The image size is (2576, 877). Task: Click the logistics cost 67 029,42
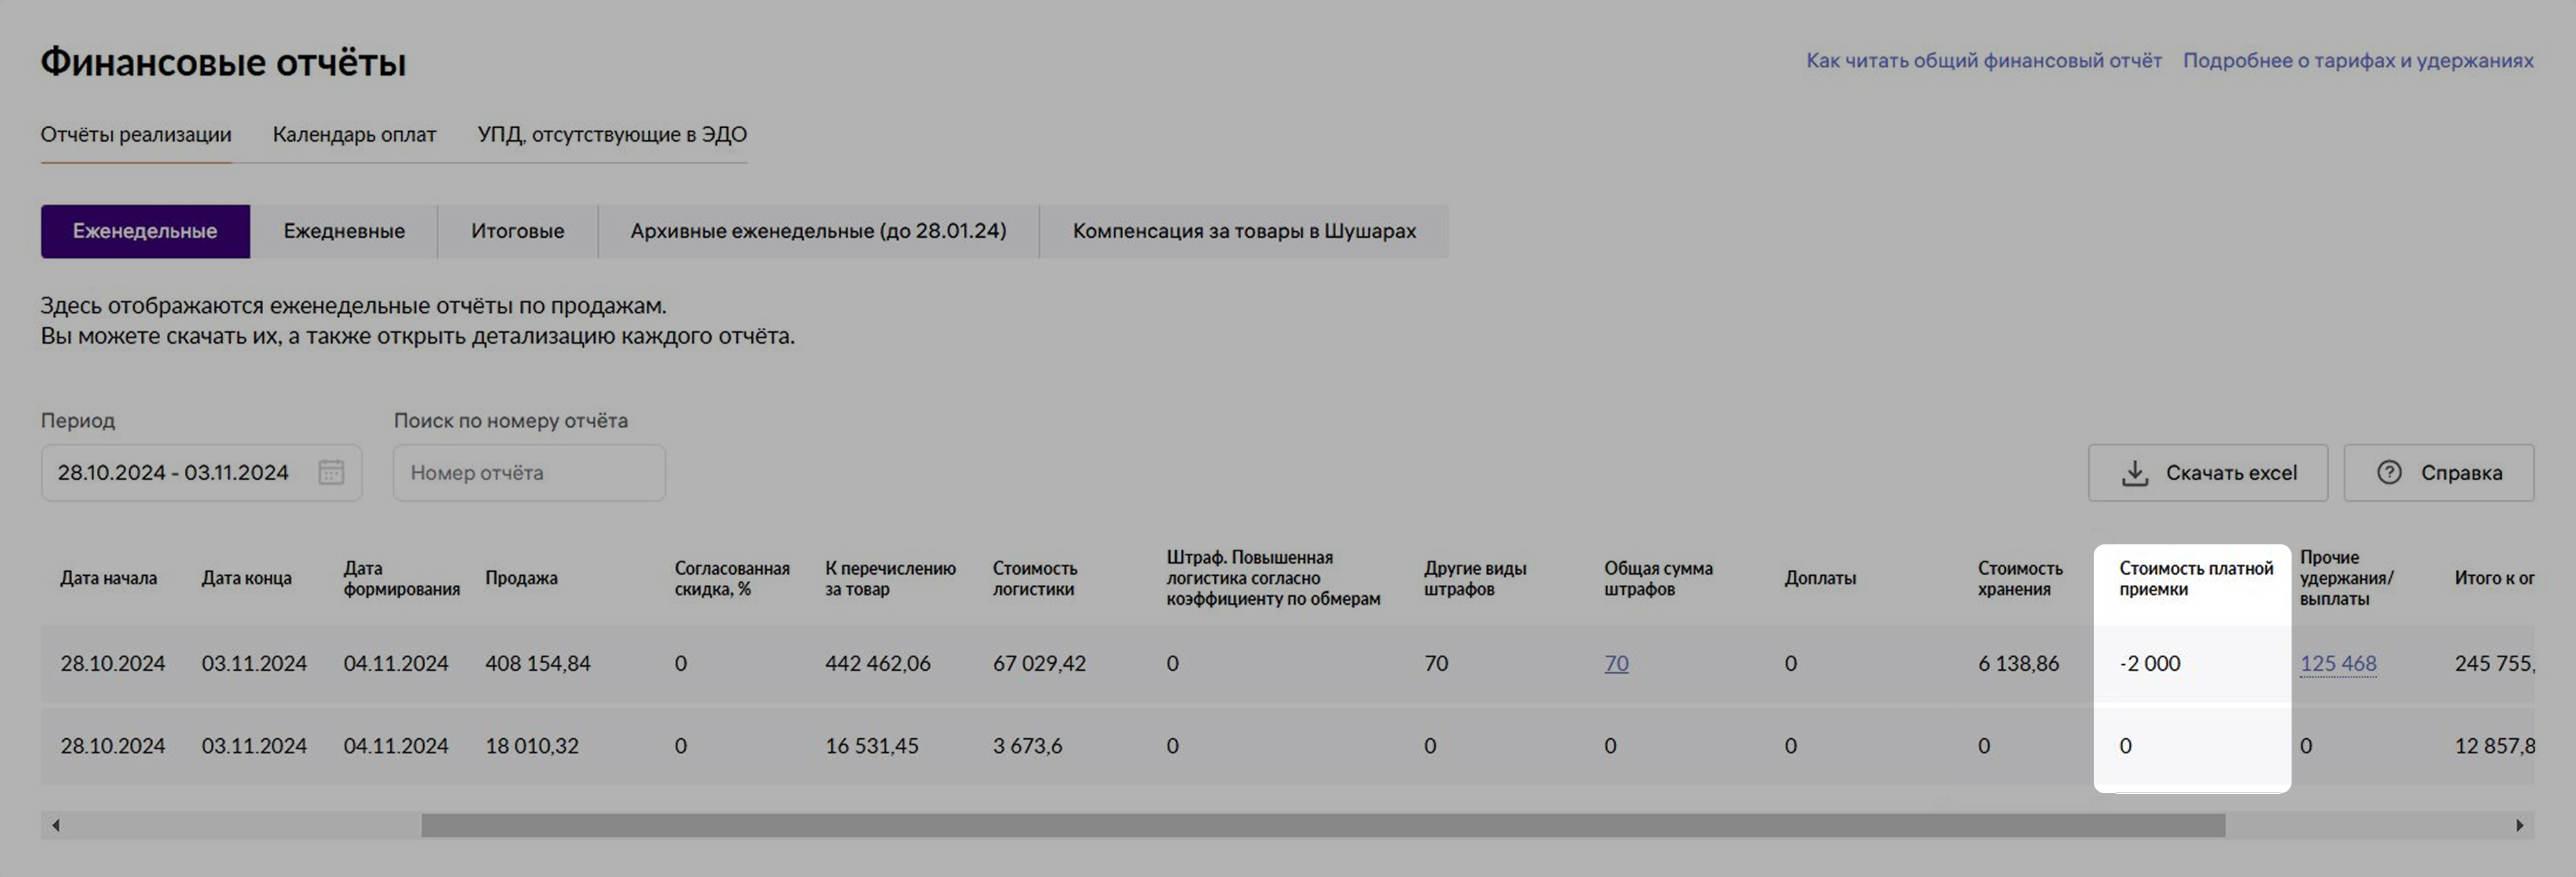tap(1039, 663)
